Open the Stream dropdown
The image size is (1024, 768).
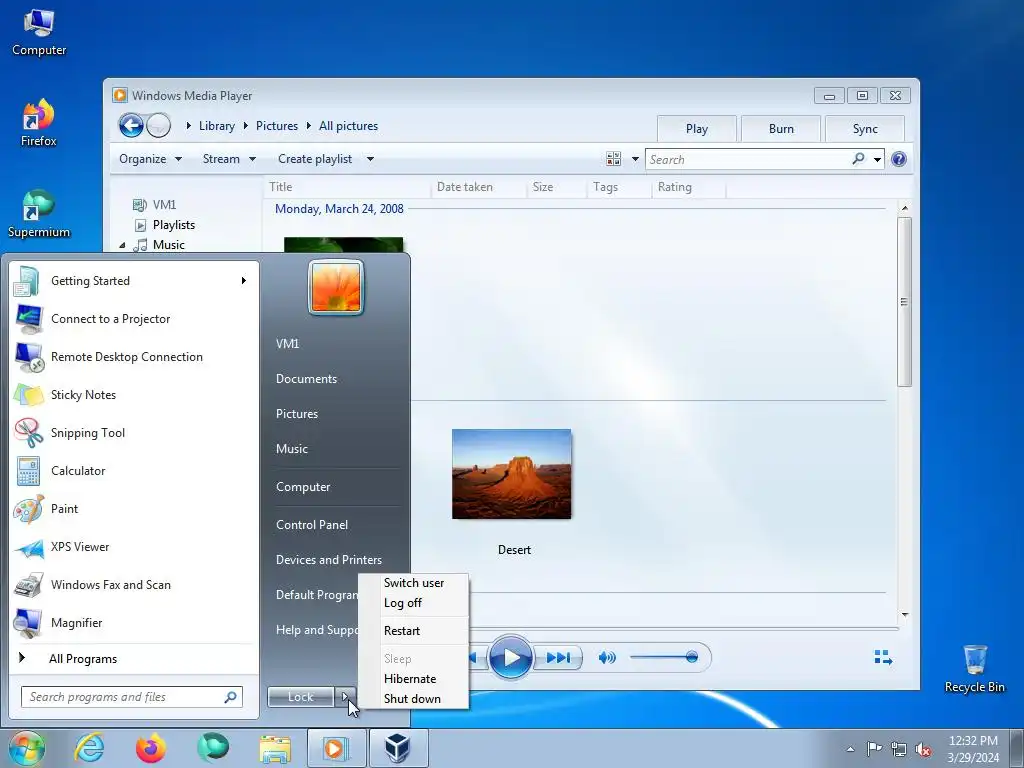pyautogui.click(x=229, y=159)
